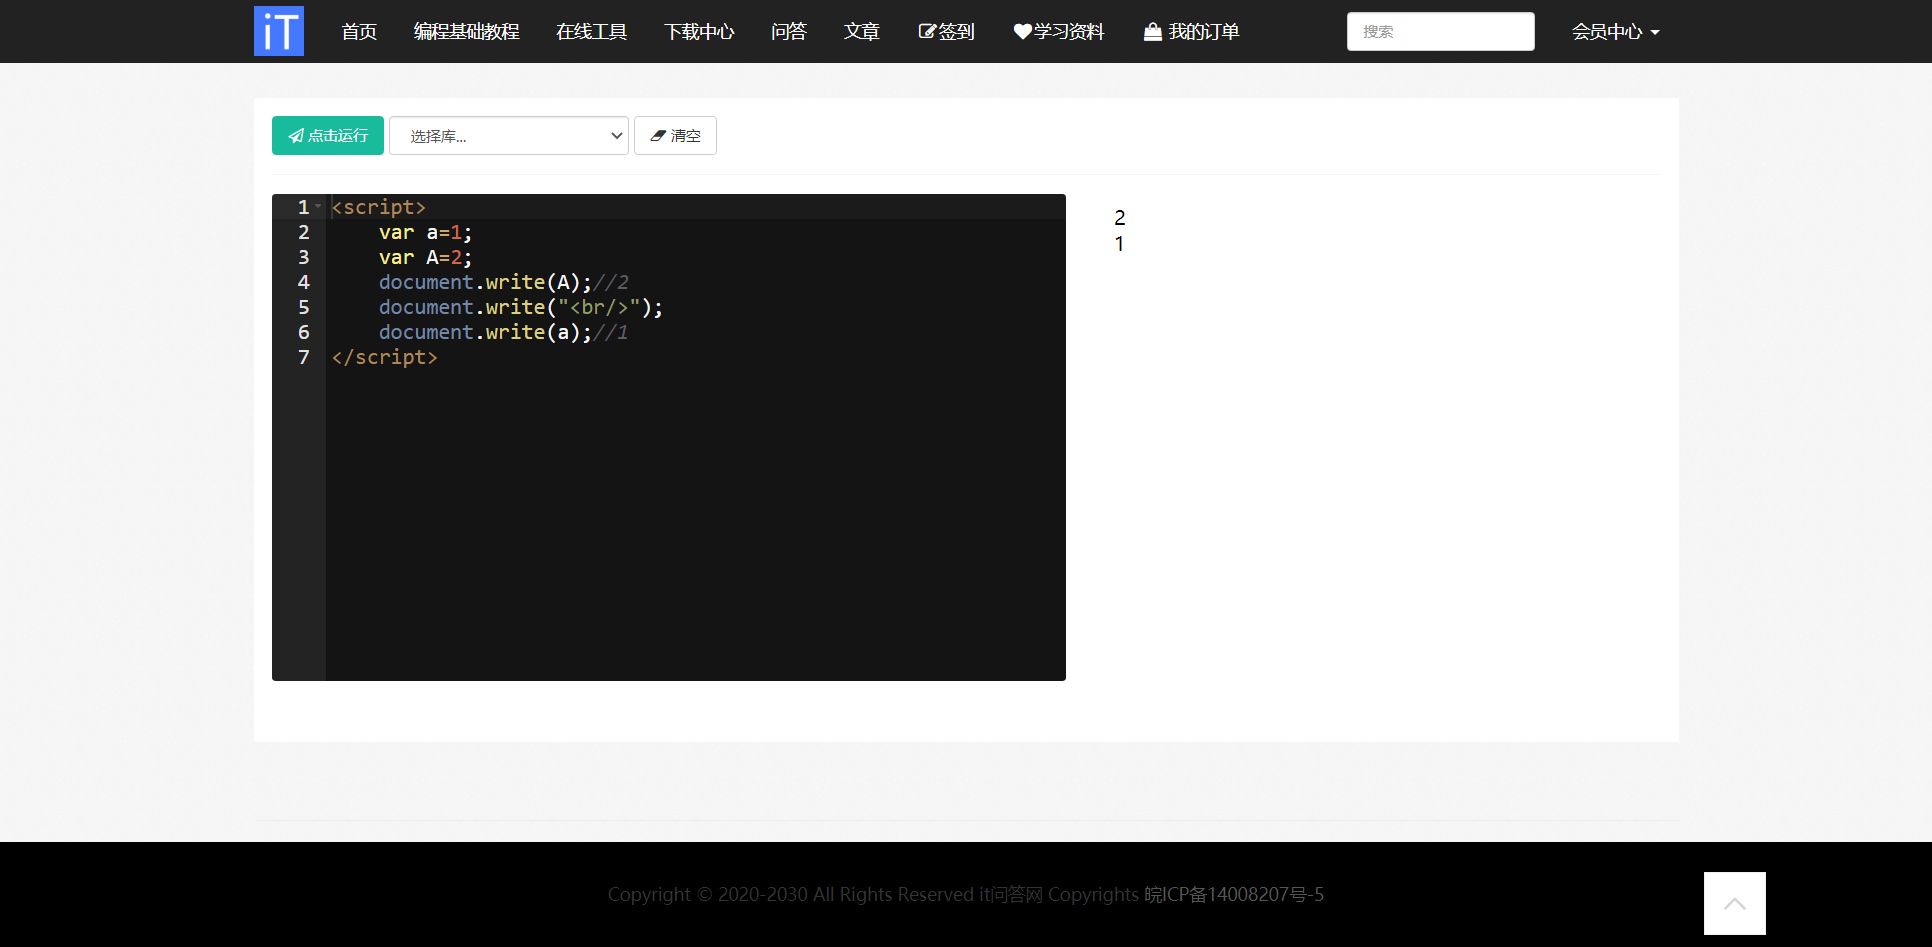Open 下载中心 navigation item
This screenshot has width=1932, height=947.
click(699, 32)
